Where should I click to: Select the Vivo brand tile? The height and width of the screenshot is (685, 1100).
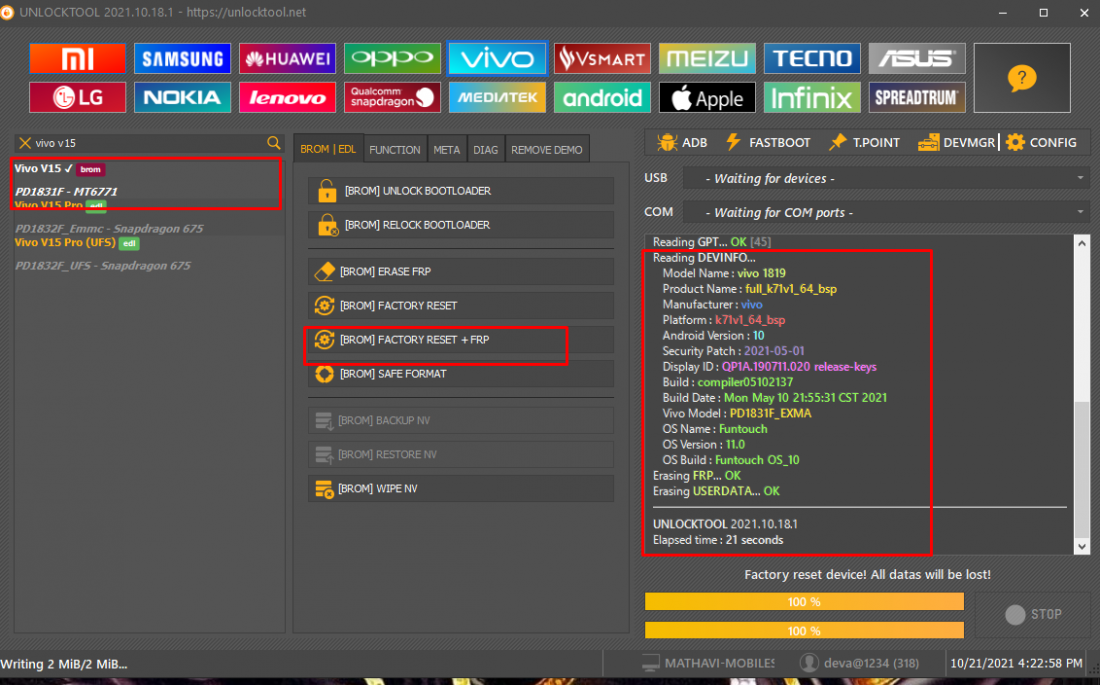click(497, 59)
